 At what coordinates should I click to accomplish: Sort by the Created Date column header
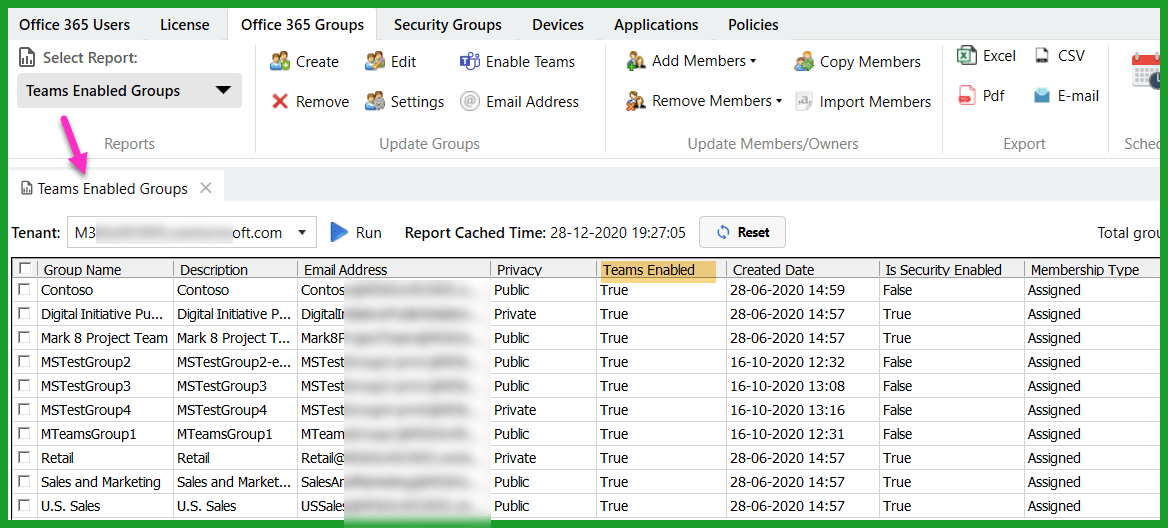802,270
